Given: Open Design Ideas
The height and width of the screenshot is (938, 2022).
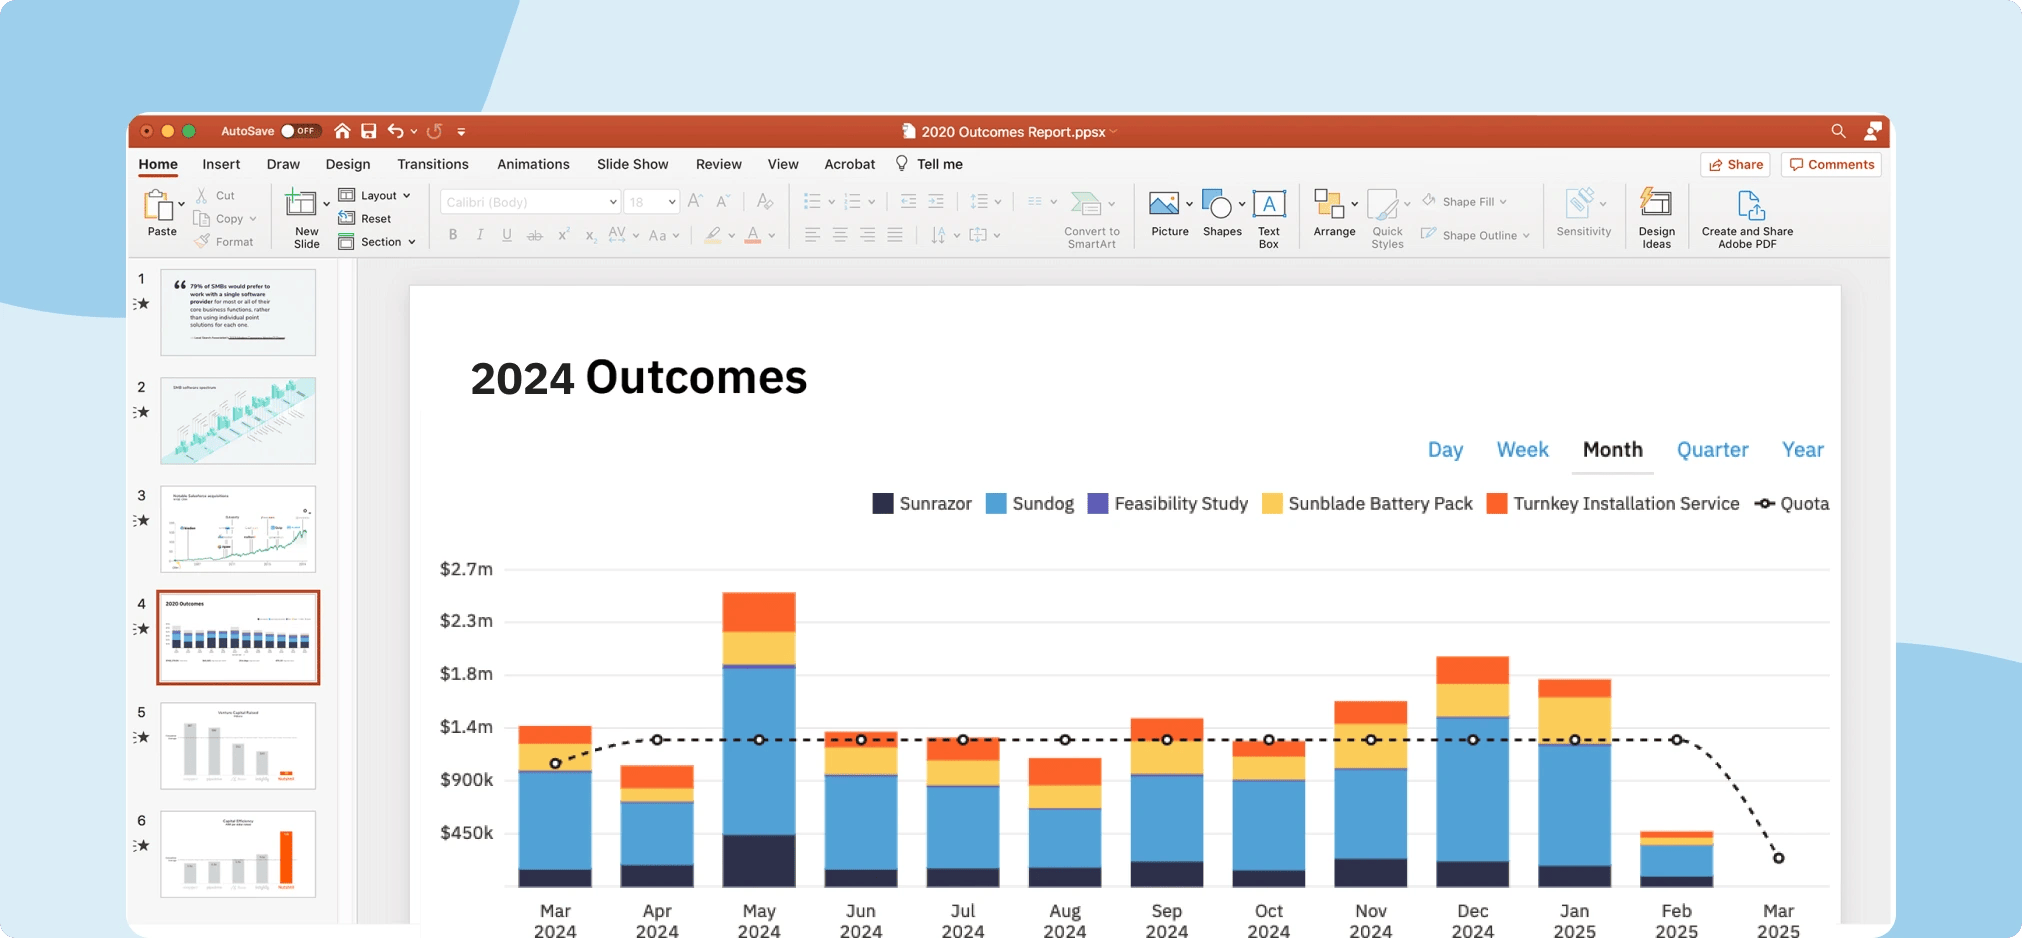Looking at the screenshot, I should [x=1655, y=215].
